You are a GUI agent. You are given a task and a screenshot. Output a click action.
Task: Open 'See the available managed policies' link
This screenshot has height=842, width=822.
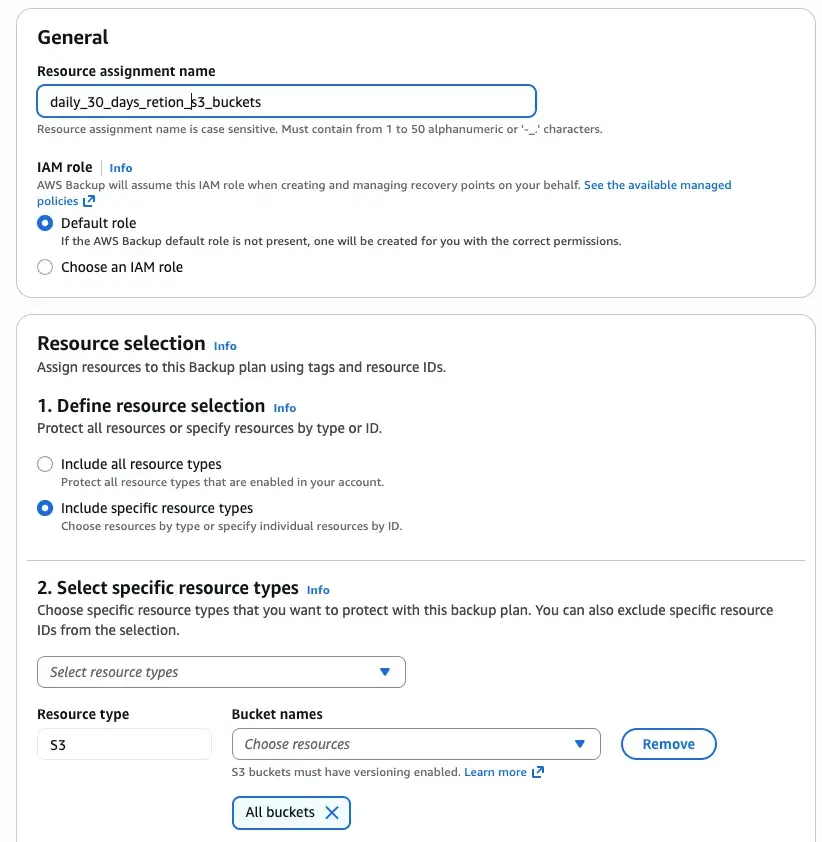[x=657, y=185]
